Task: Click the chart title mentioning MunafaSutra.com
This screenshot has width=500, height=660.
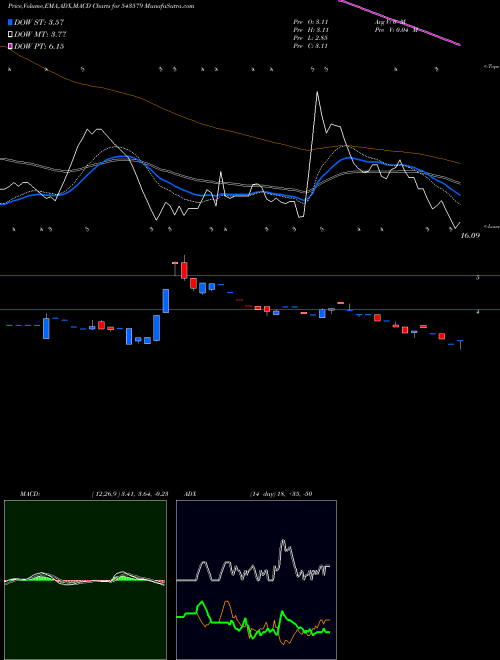Action: [101, 7]
